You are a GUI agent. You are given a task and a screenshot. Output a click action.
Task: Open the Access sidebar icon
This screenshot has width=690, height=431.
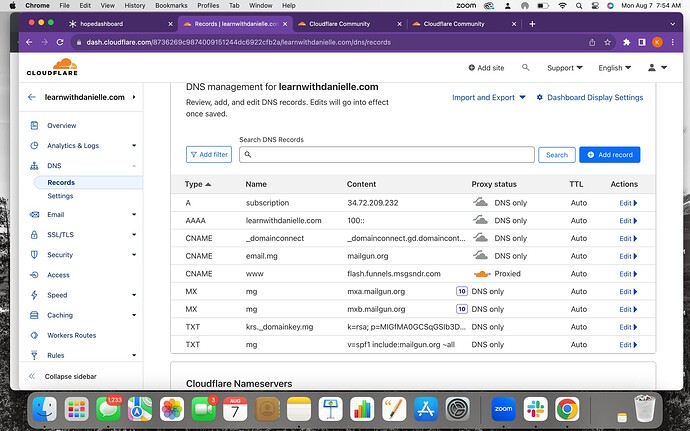tap(34, 275)
